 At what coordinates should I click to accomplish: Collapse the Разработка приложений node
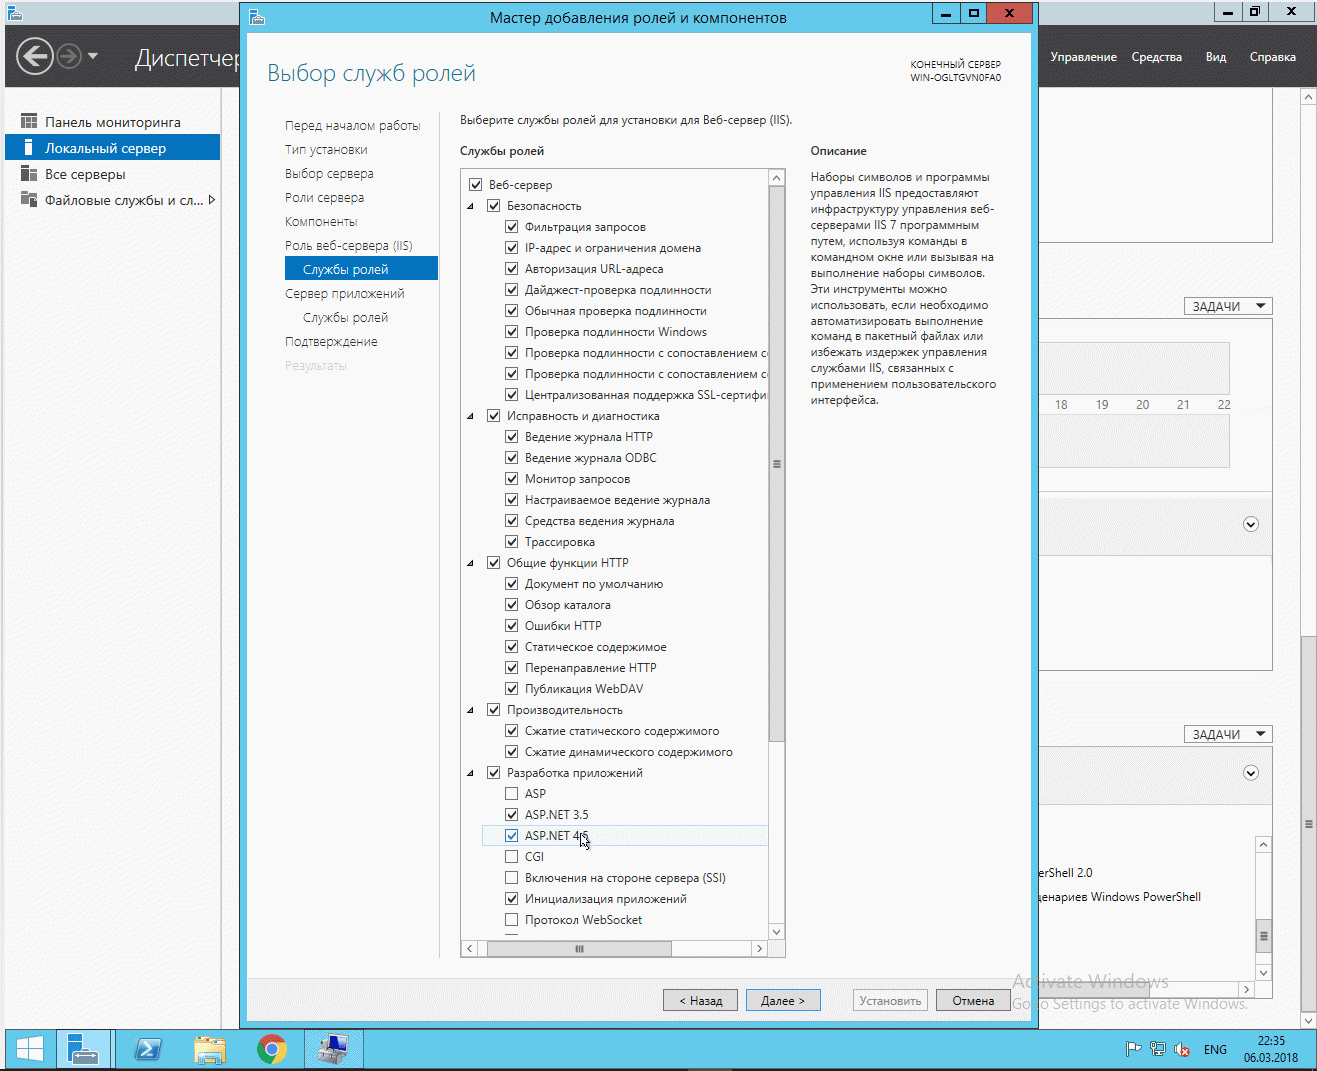[471, 773]
